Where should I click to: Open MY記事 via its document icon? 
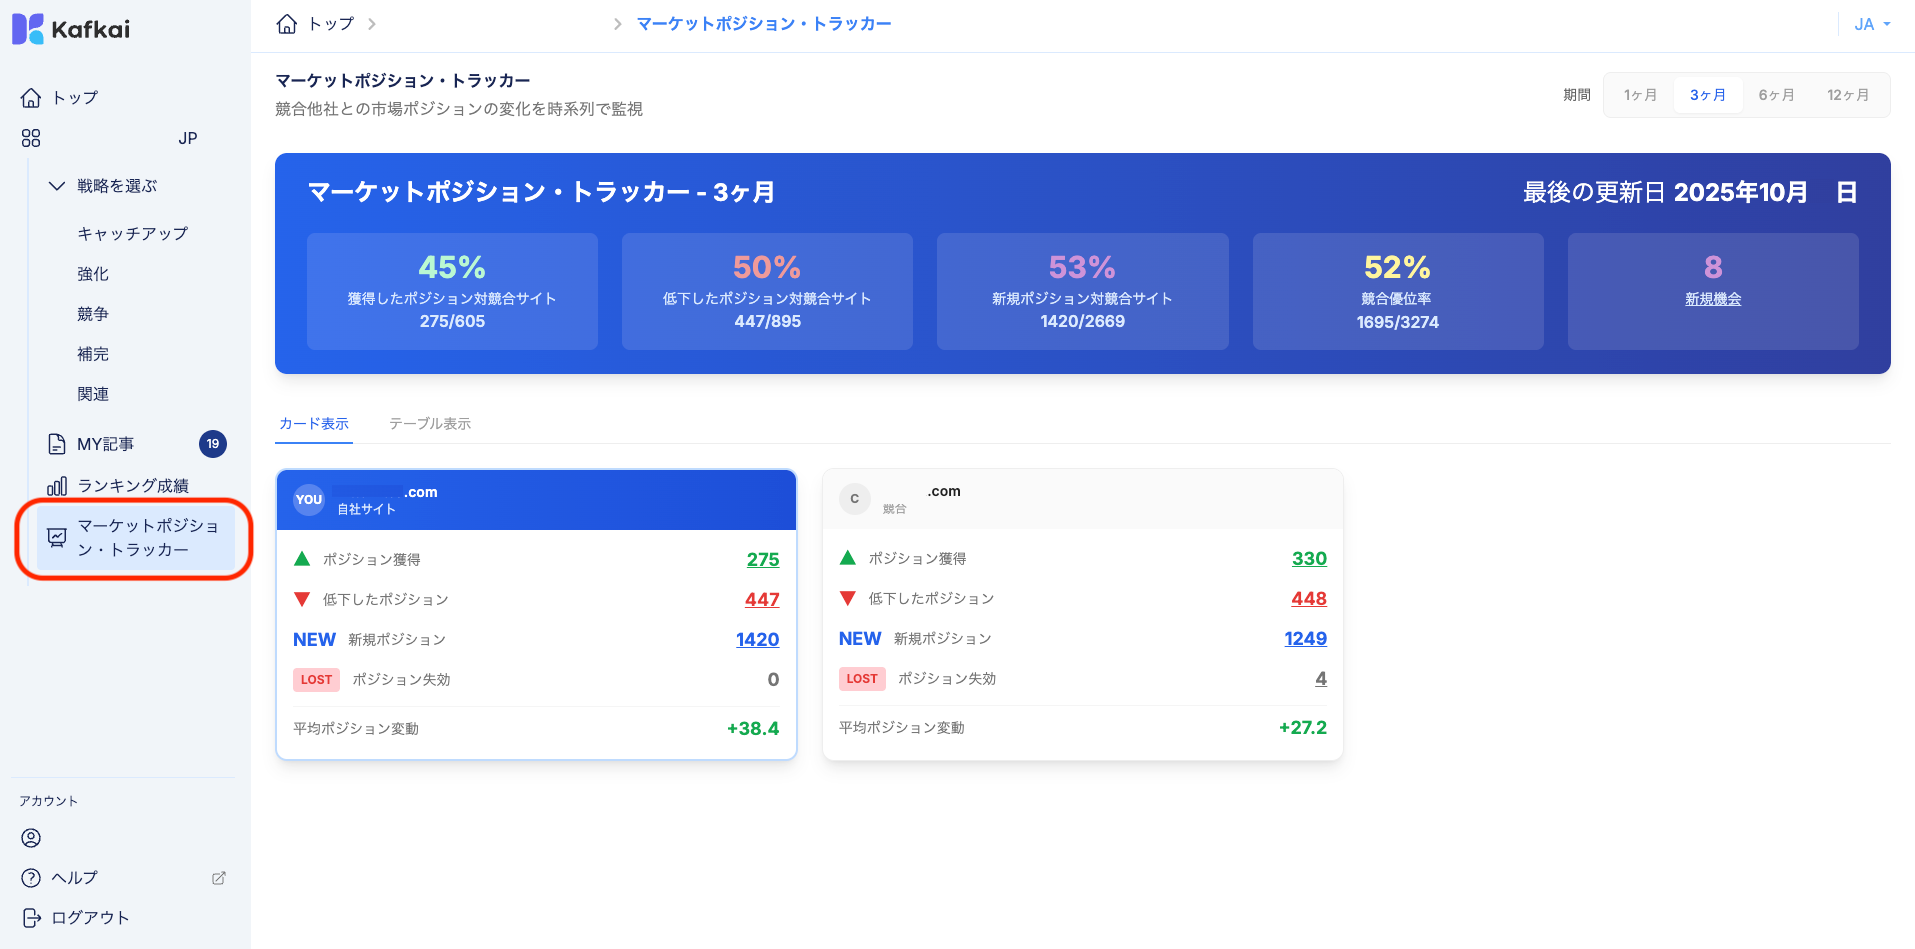click(55, 443)
